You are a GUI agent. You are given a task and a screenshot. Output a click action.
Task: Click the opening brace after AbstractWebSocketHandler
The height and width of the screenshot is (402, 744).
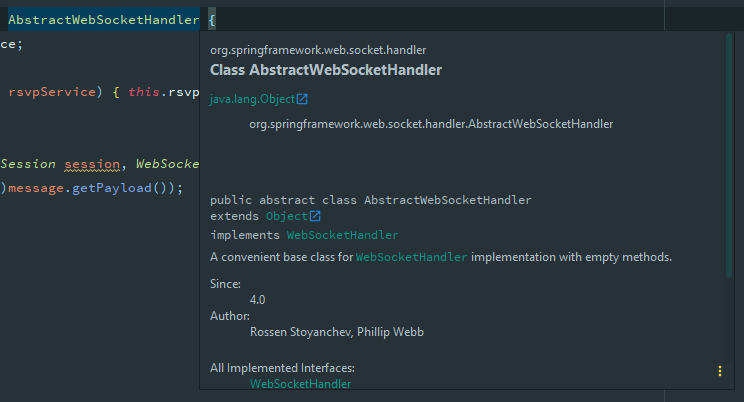pos(212,20)
